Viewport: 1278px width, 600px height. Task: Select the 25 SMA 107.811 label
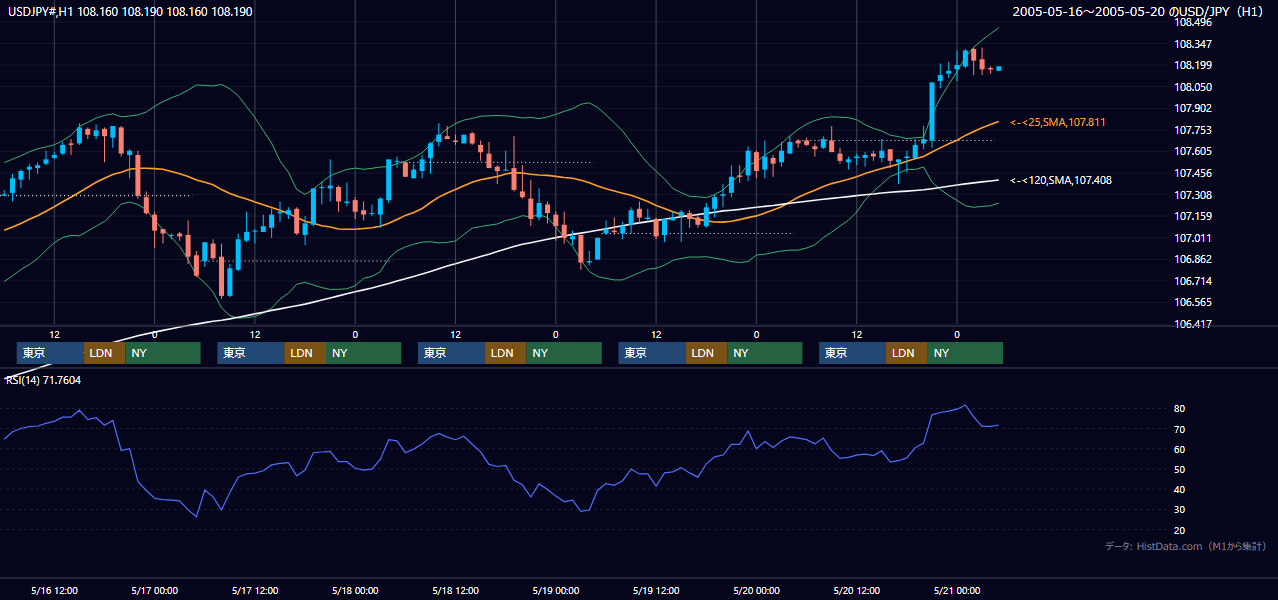(1058, 122)
